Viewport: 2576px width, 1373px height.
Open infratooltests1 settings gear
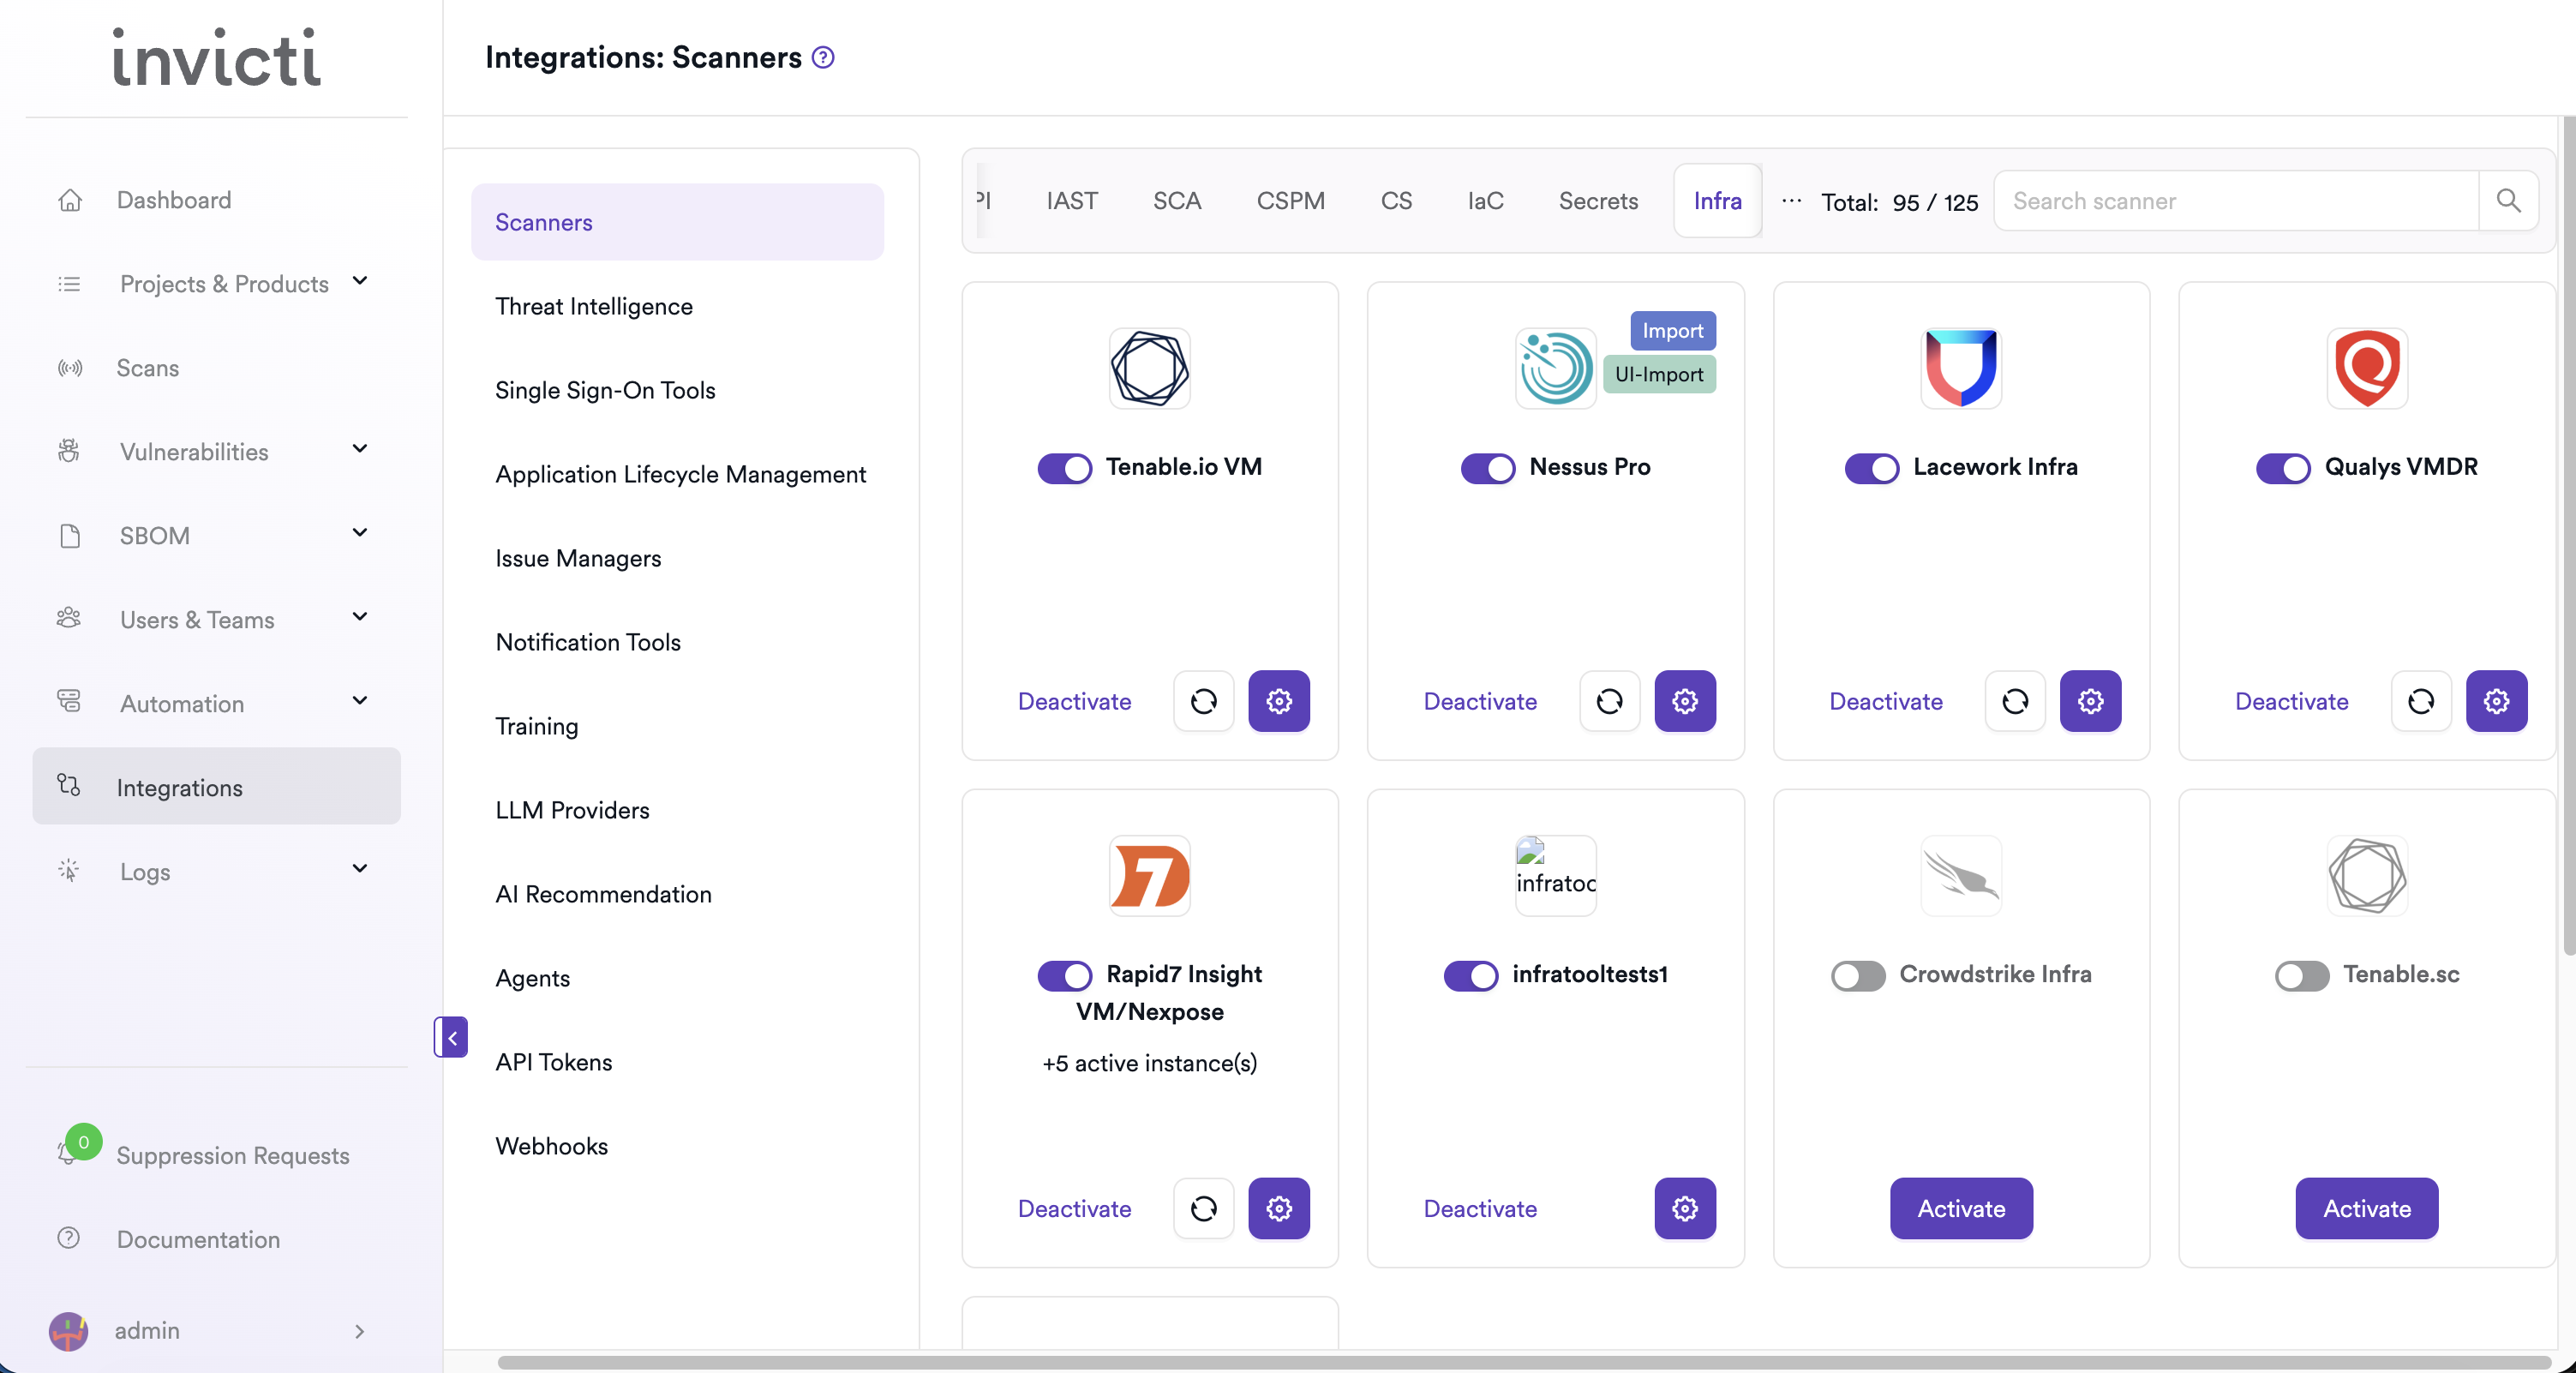pos(1684,1208)
